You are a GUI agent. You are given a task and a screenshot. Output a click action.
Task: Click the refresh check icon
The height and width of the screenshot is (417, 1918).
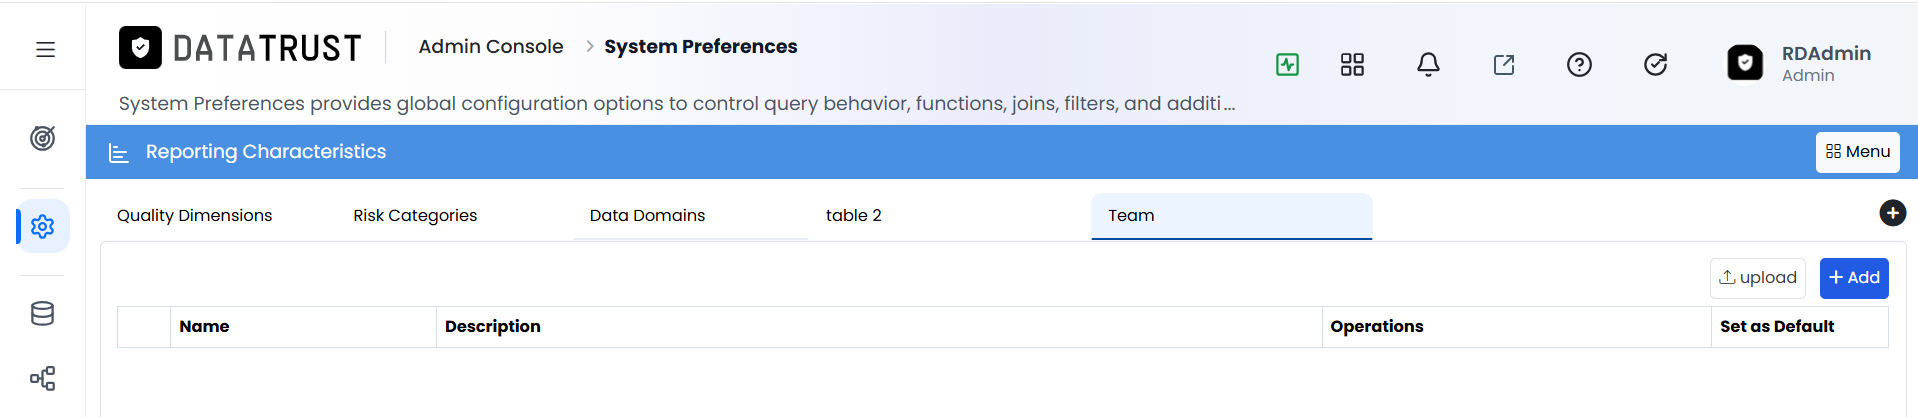point(1655,65)
